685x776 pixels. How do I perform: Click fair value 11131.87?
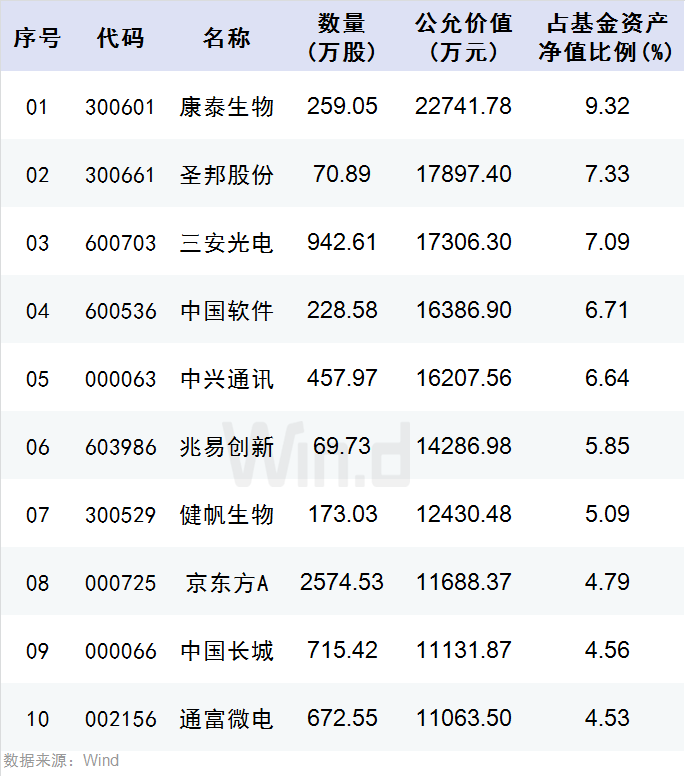[463, 650]
